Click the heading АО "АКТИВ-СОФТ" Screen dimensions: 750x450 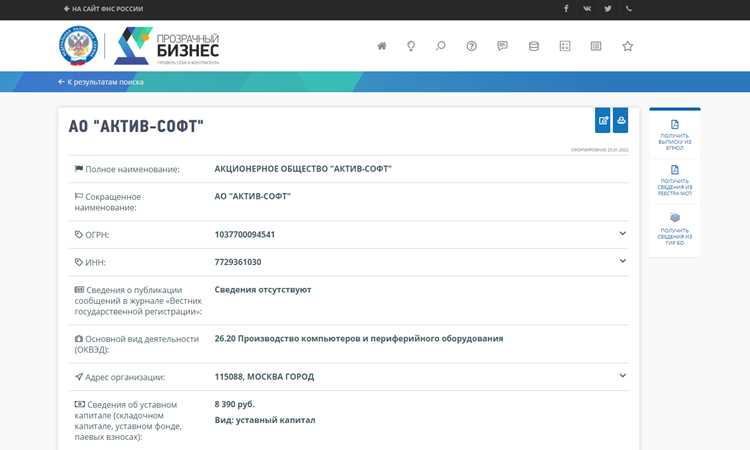[x=136, y=126]
